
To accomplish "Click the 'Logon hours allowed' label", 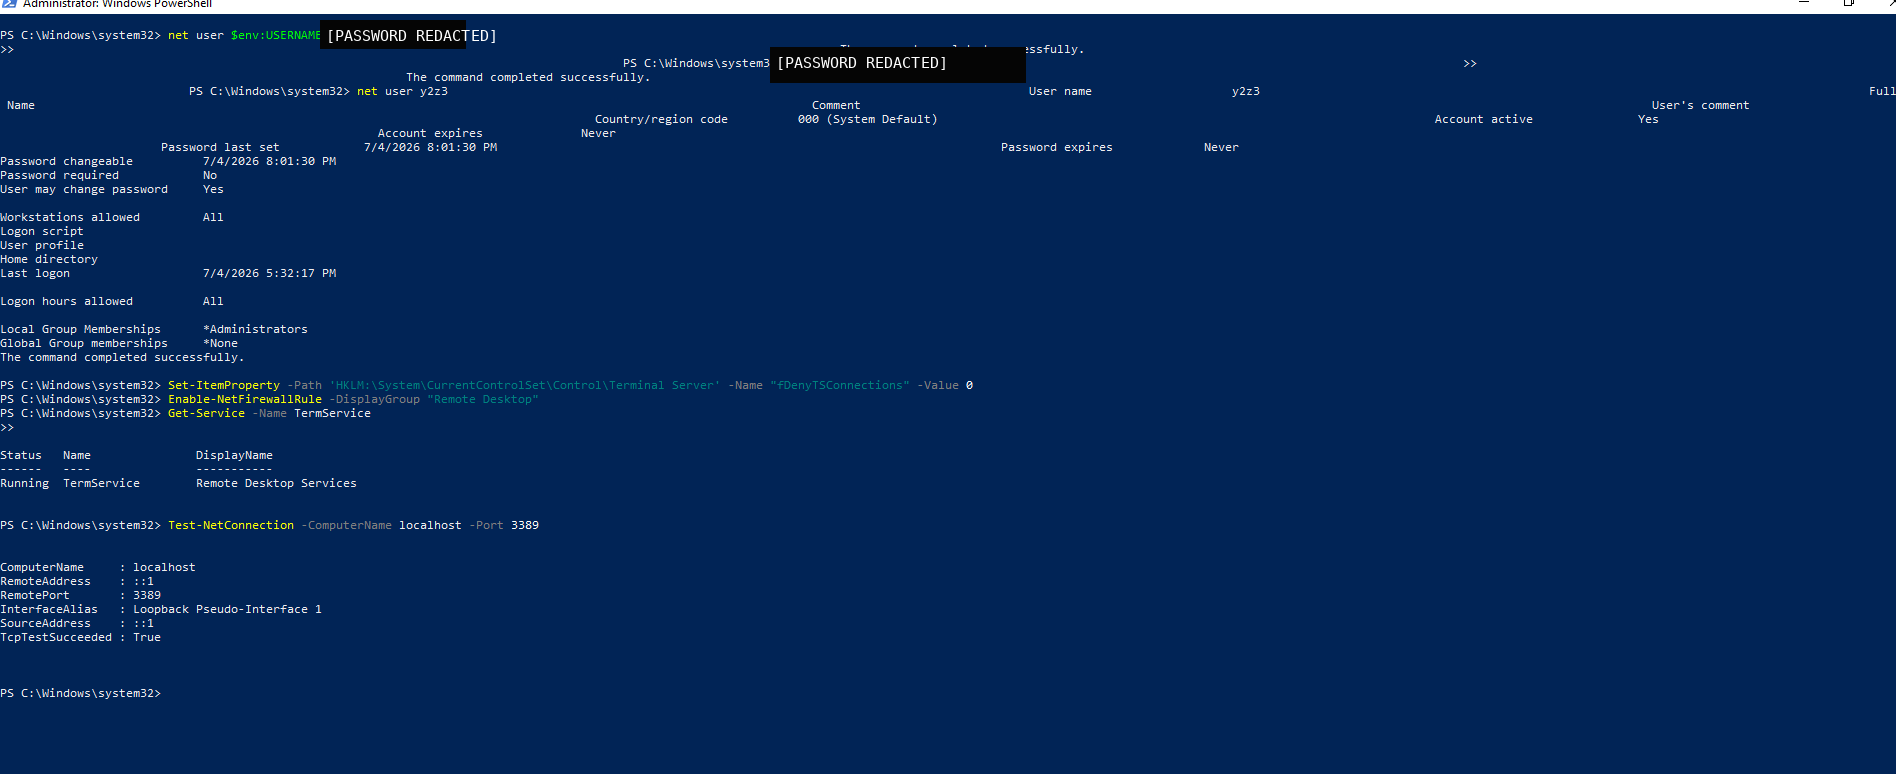I will (66, 301).
